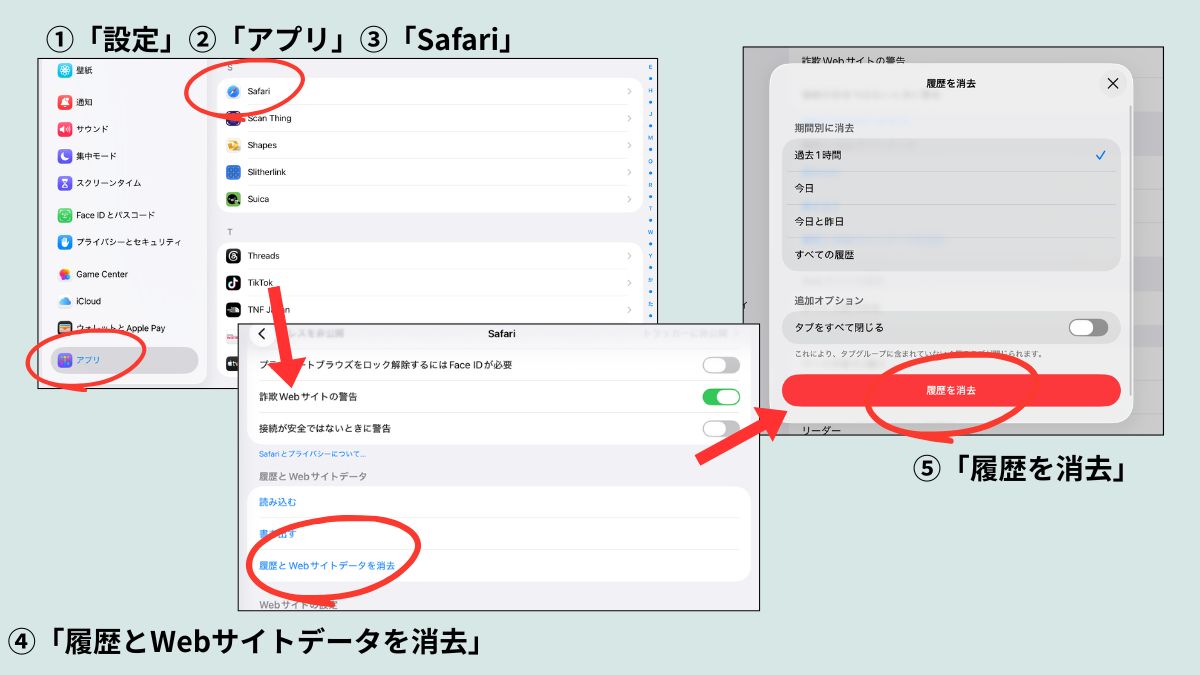1200x675 pixels.
Task: Close the 履歴を消去 dialog with X
Action: 1113,84
